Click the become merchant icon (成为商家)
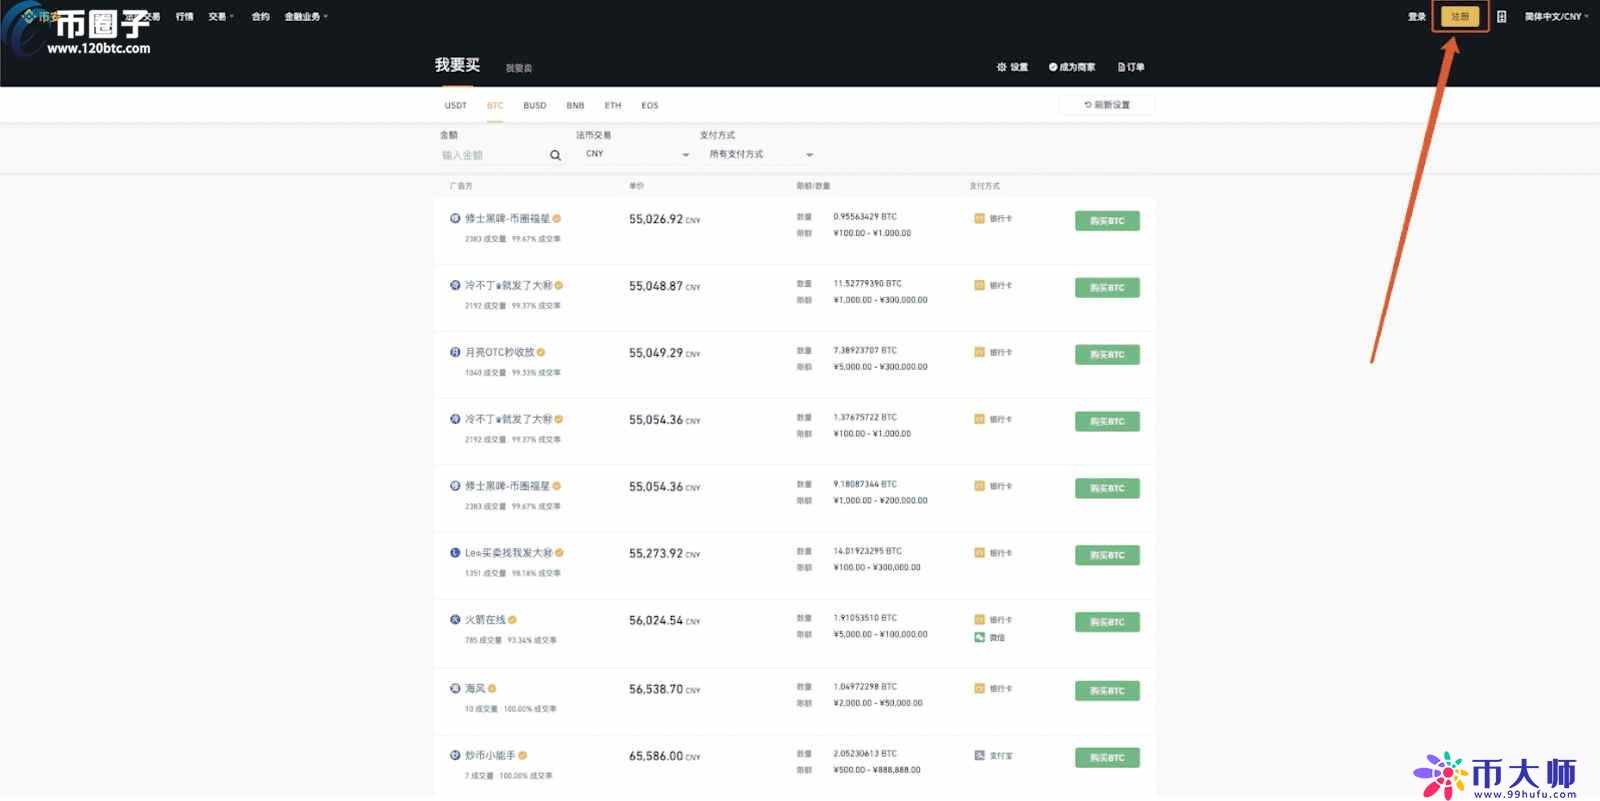Image resolution: width=1600 pixels, height=801 pixels. tap(1053, 67)
